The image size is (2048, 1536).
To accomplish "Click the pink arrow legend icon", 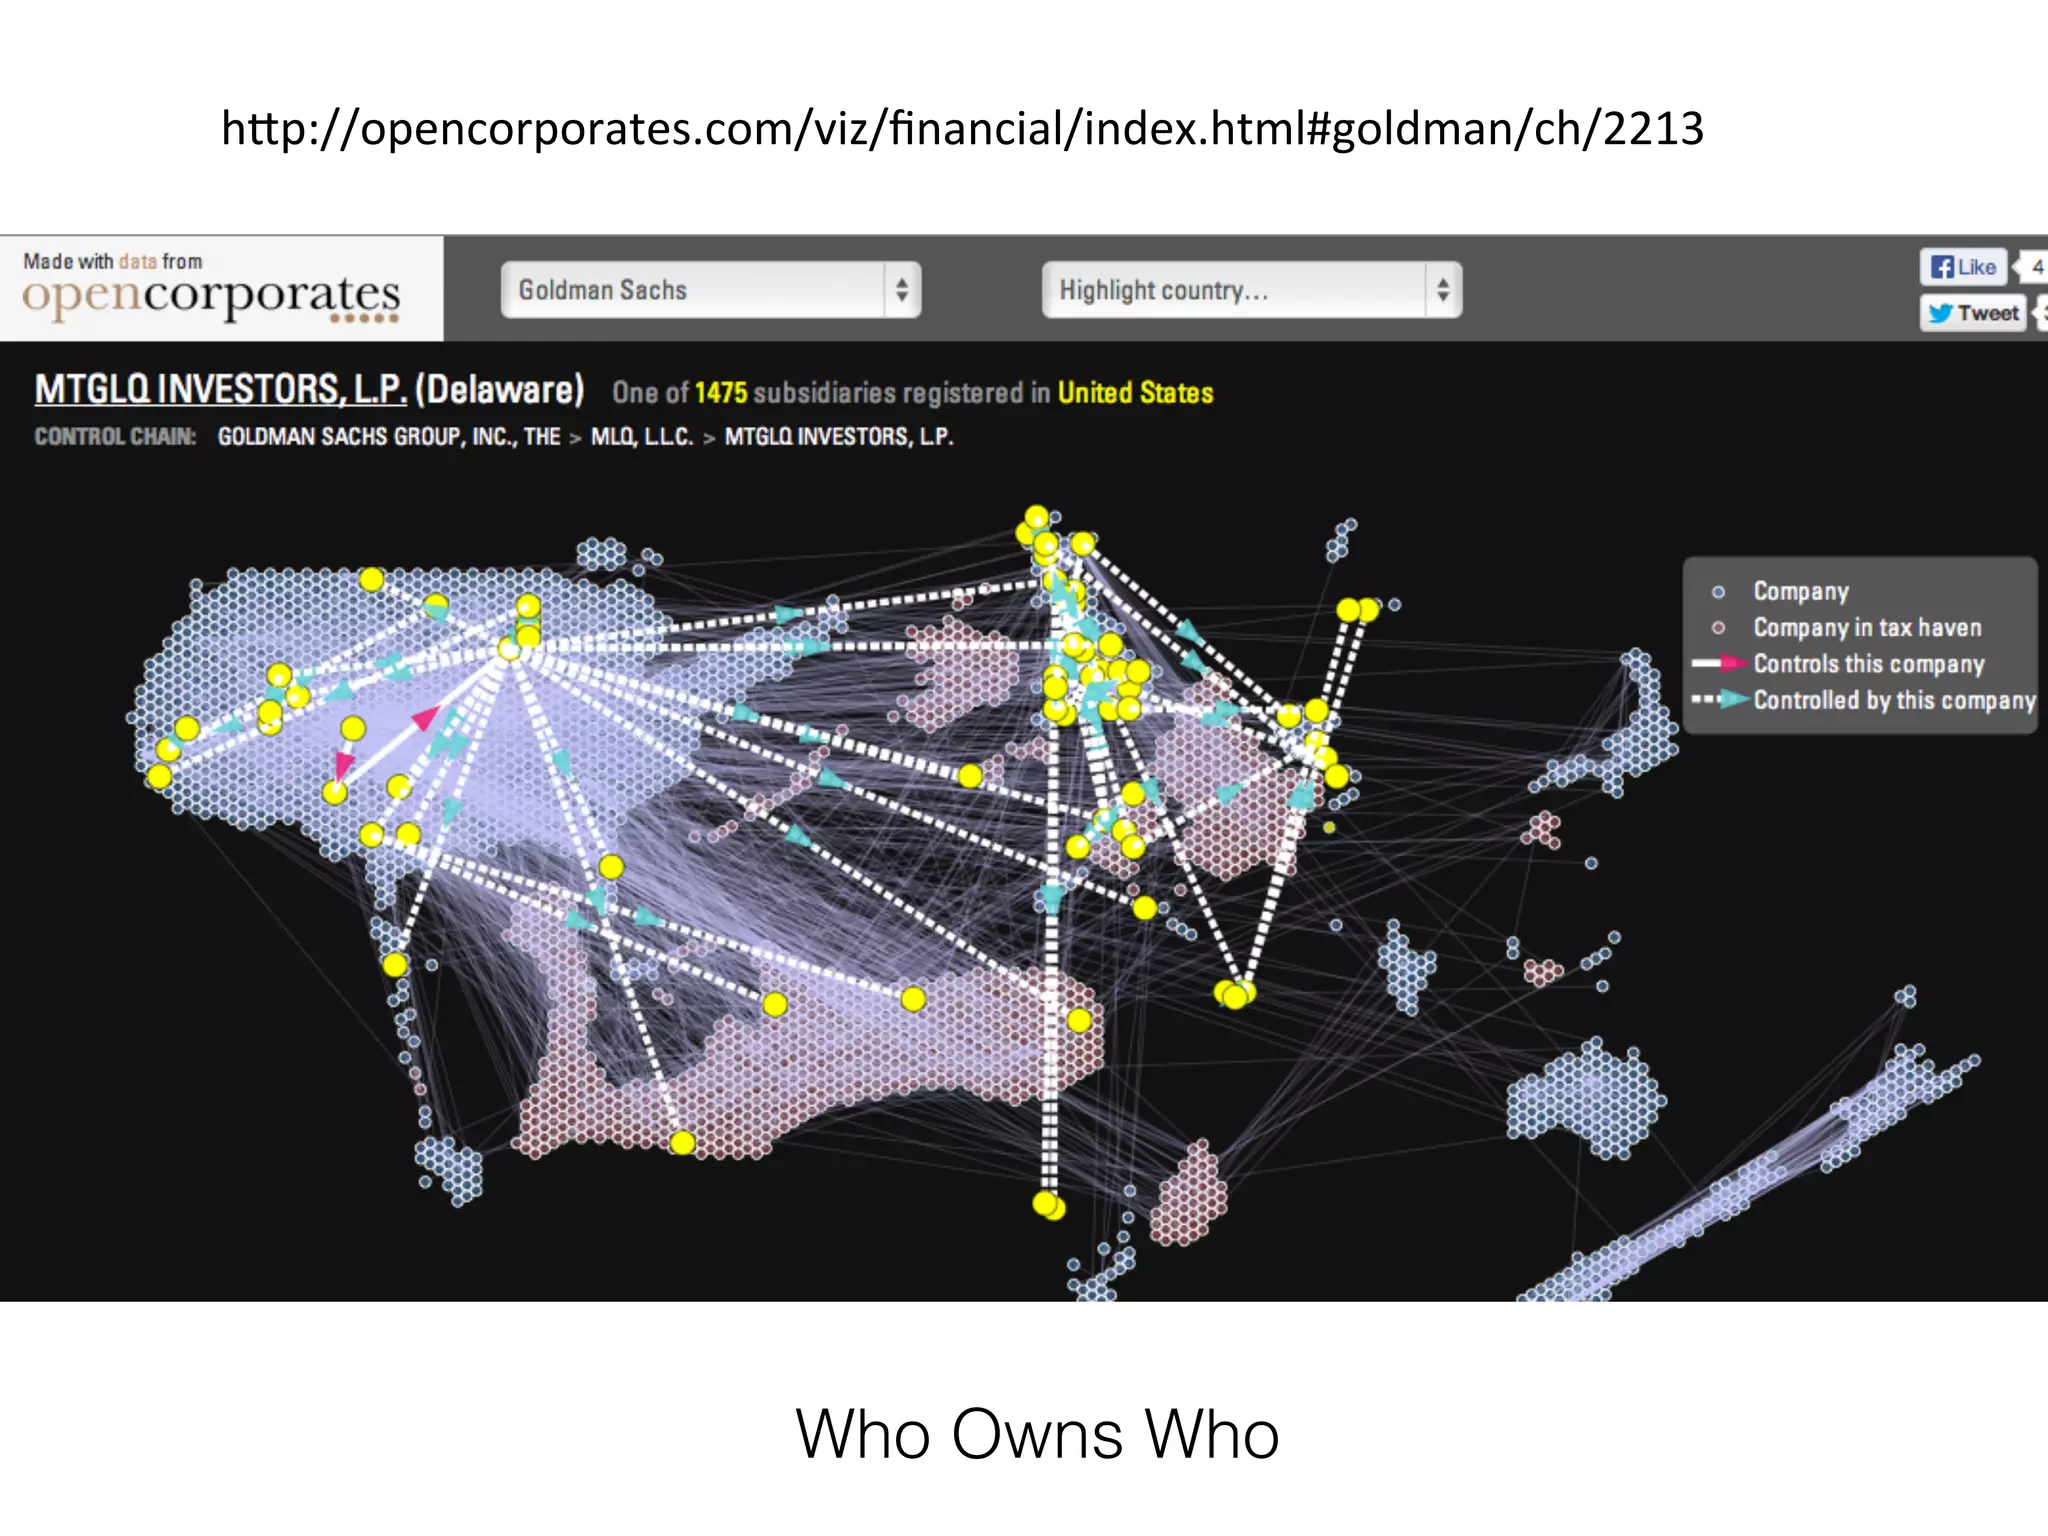I will coord(1719,663).
